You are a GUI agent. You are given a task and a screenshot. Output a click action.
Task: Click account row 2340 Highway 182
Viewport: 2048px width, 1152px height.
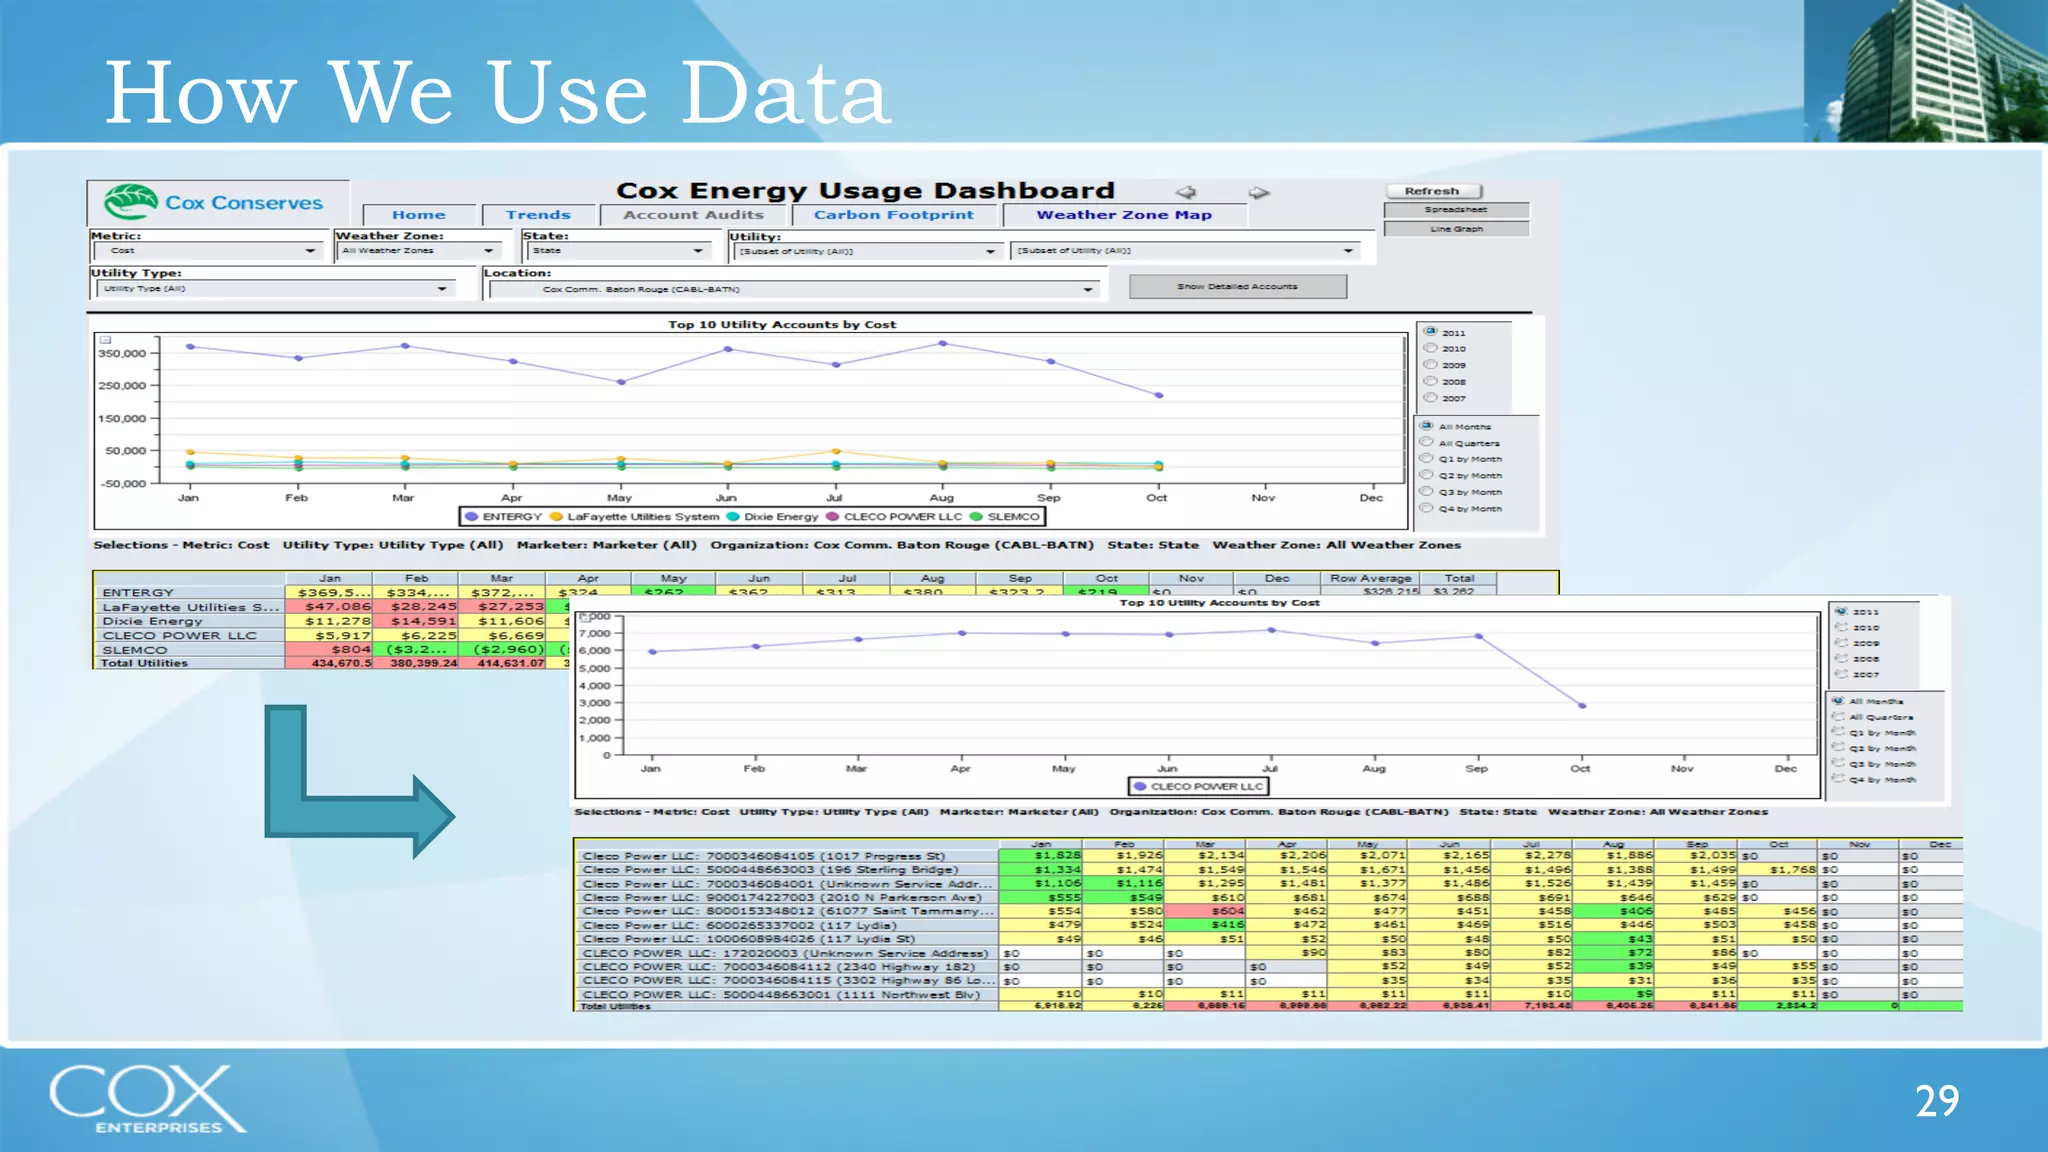[x=786, y=967]
